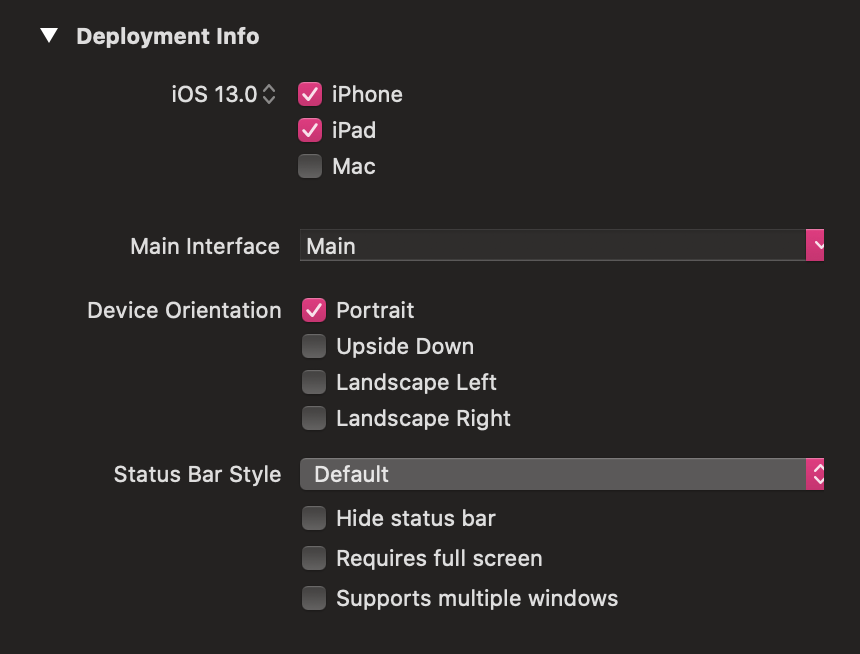Open the iOS 13.0 version stepper

(269, 94)
